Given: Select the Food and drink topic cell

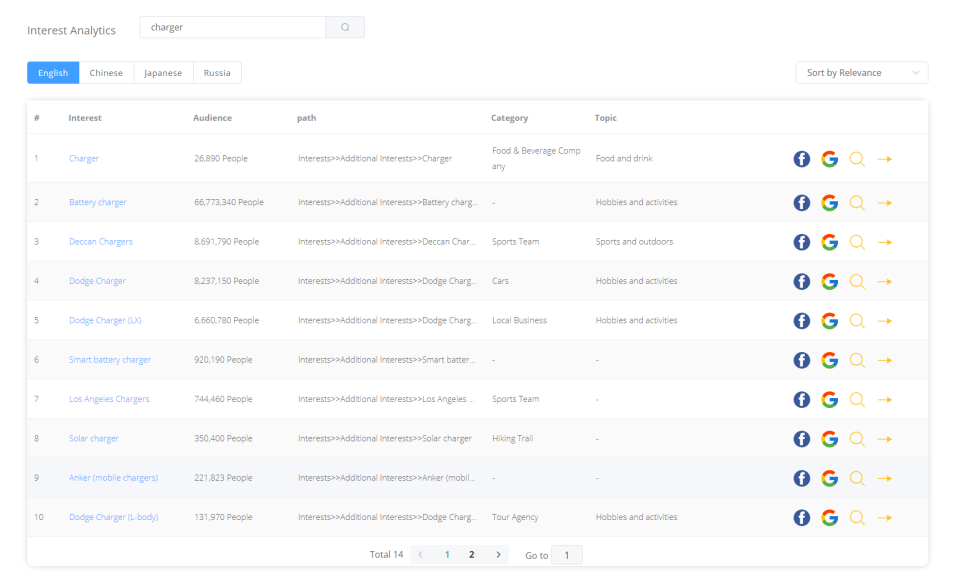Looking at the screenshot, I should click(x=624, y=159).
